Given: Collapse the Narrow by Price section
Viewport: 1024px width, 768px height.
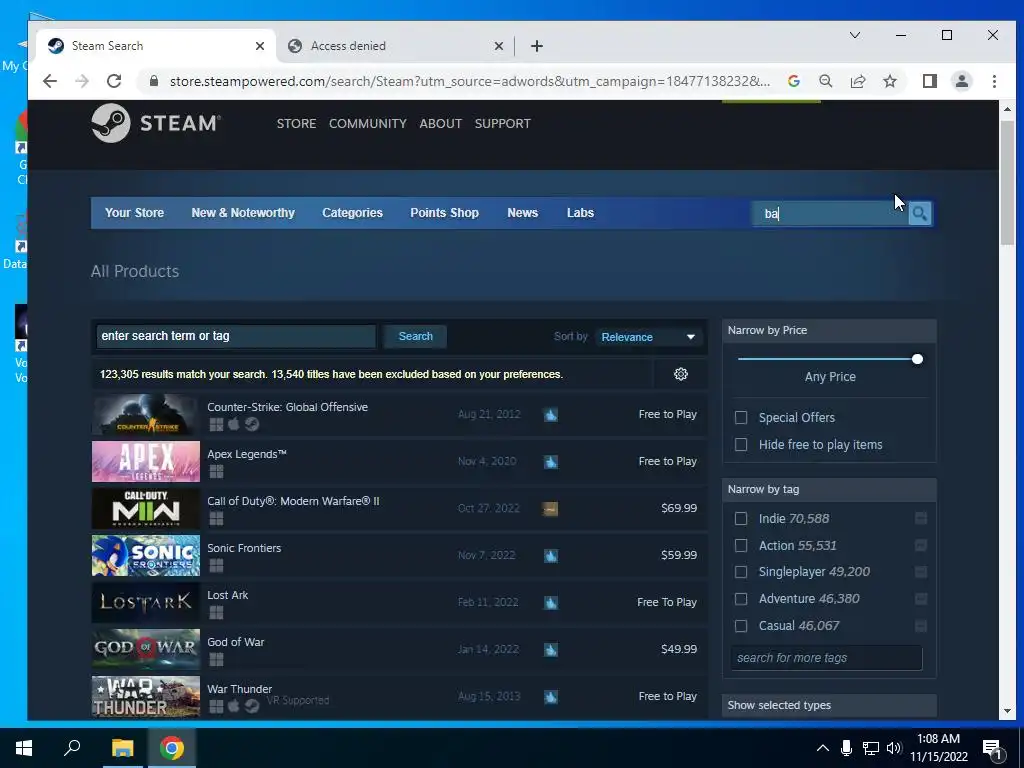Looking at the screenshot, I should (829, 330).
